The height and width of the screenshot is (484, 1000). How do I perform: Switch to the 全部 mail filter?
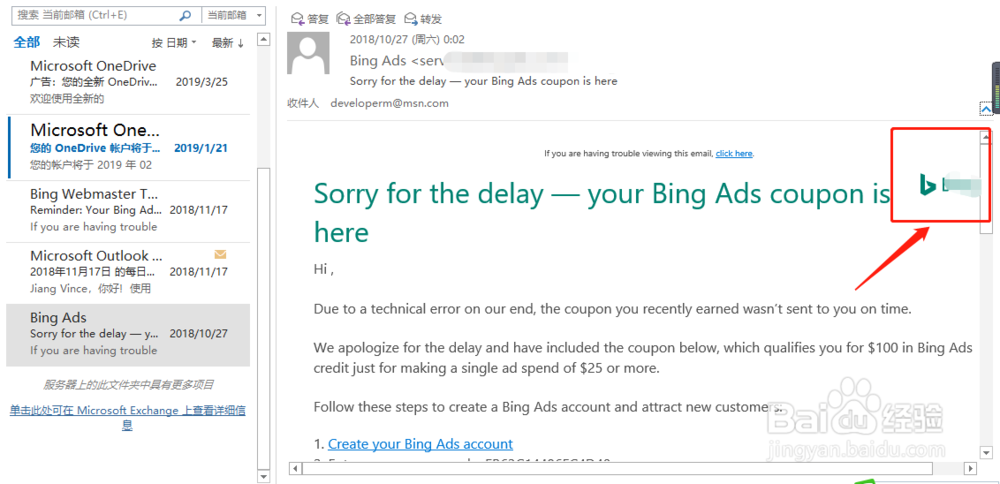tap(26, 42)
